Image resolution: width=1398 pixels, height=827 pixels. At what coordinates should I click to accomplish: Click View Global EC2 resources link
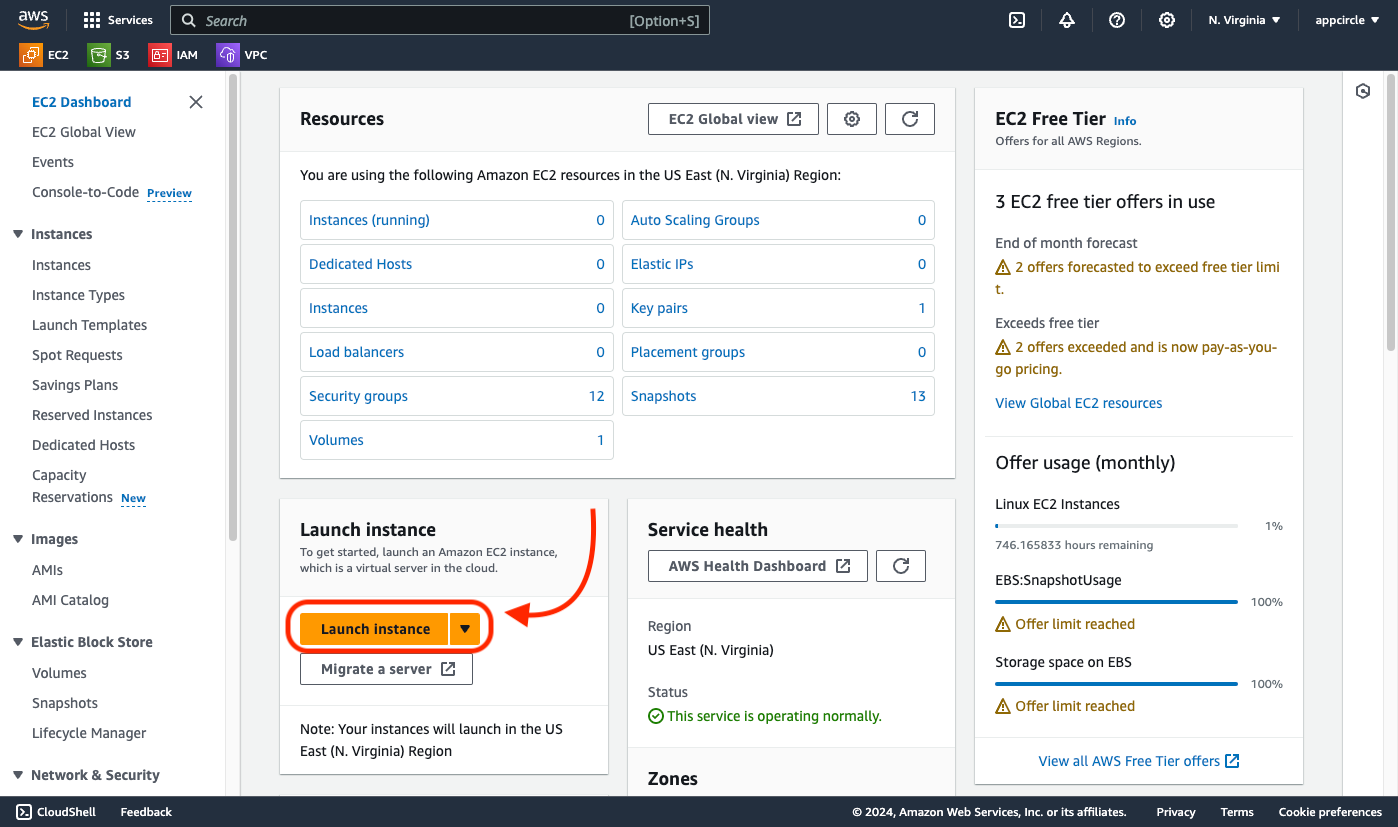(1079, 403)
